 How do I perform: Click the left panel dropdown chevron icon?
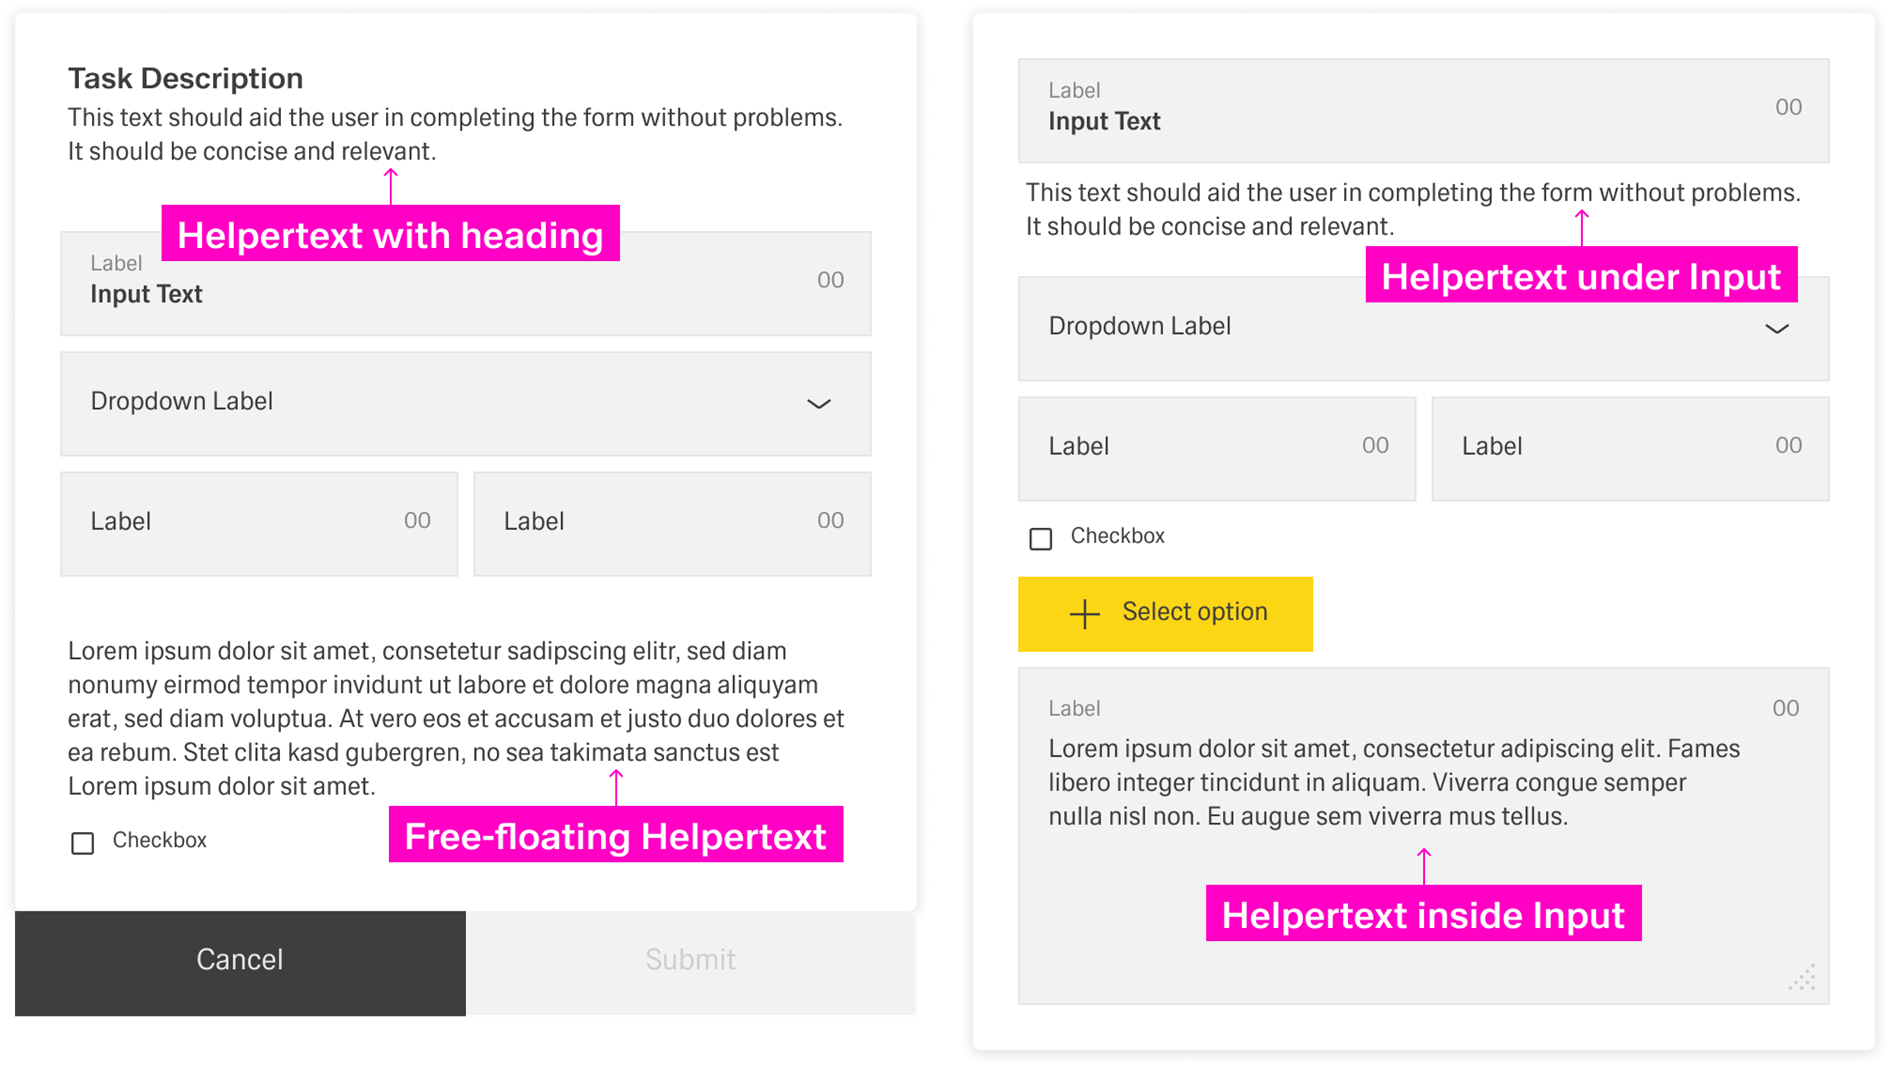819,404
